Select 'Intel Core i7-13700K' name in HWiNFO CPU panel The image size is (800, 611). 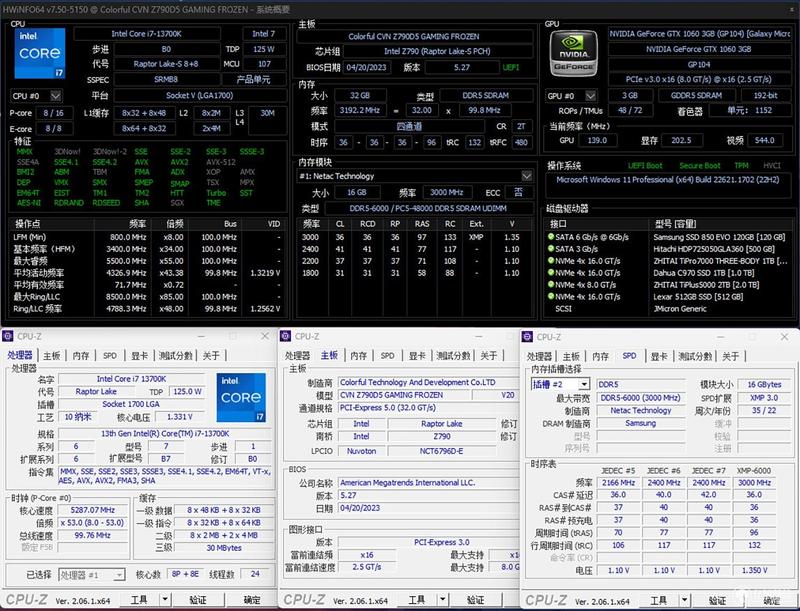tap(147, 34)
